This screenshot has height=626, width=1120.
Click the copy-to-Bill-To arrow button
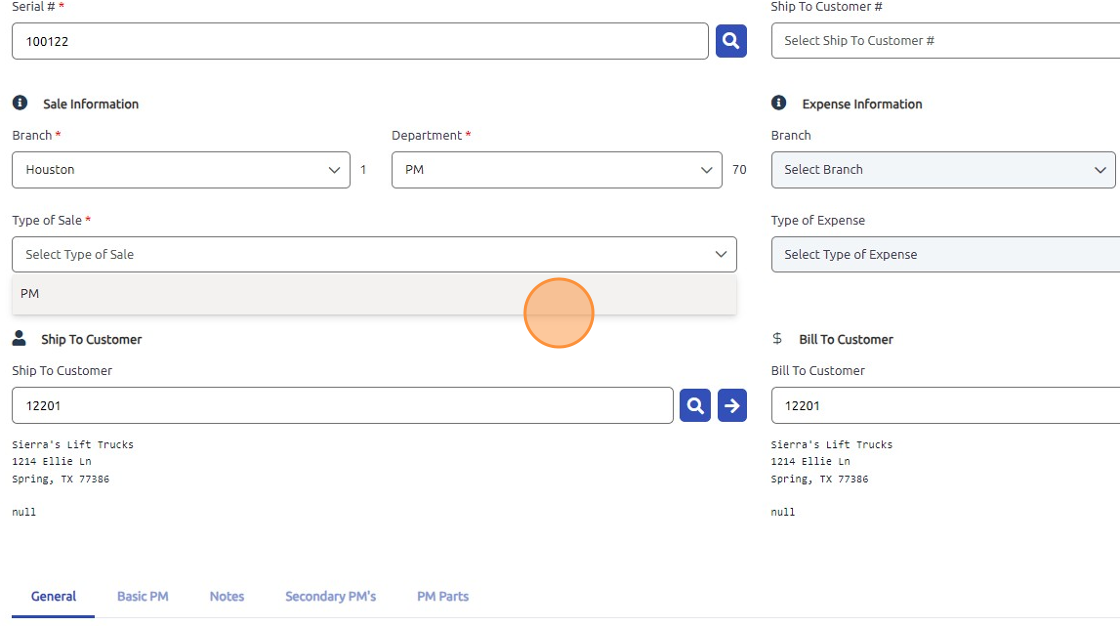click(x=732, y=405)
